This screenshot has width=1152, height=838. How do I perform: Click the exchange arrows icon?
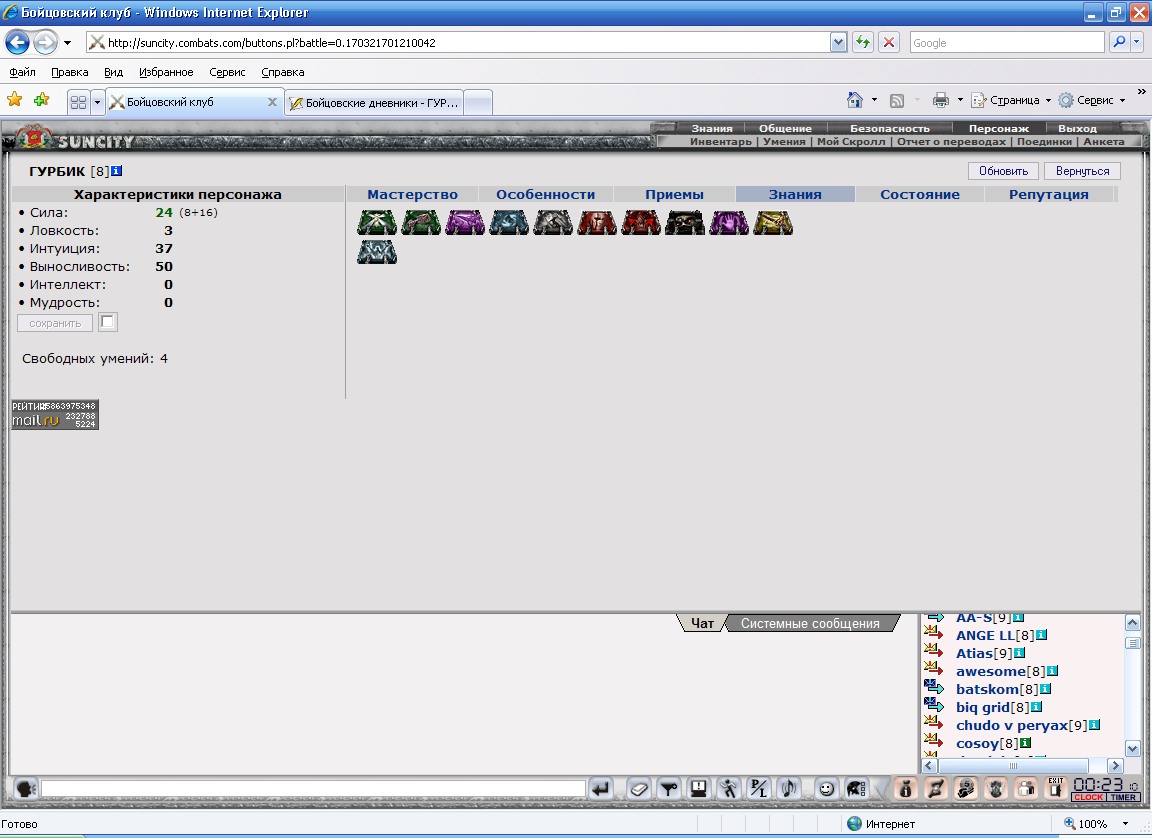(x=936, y=789)
